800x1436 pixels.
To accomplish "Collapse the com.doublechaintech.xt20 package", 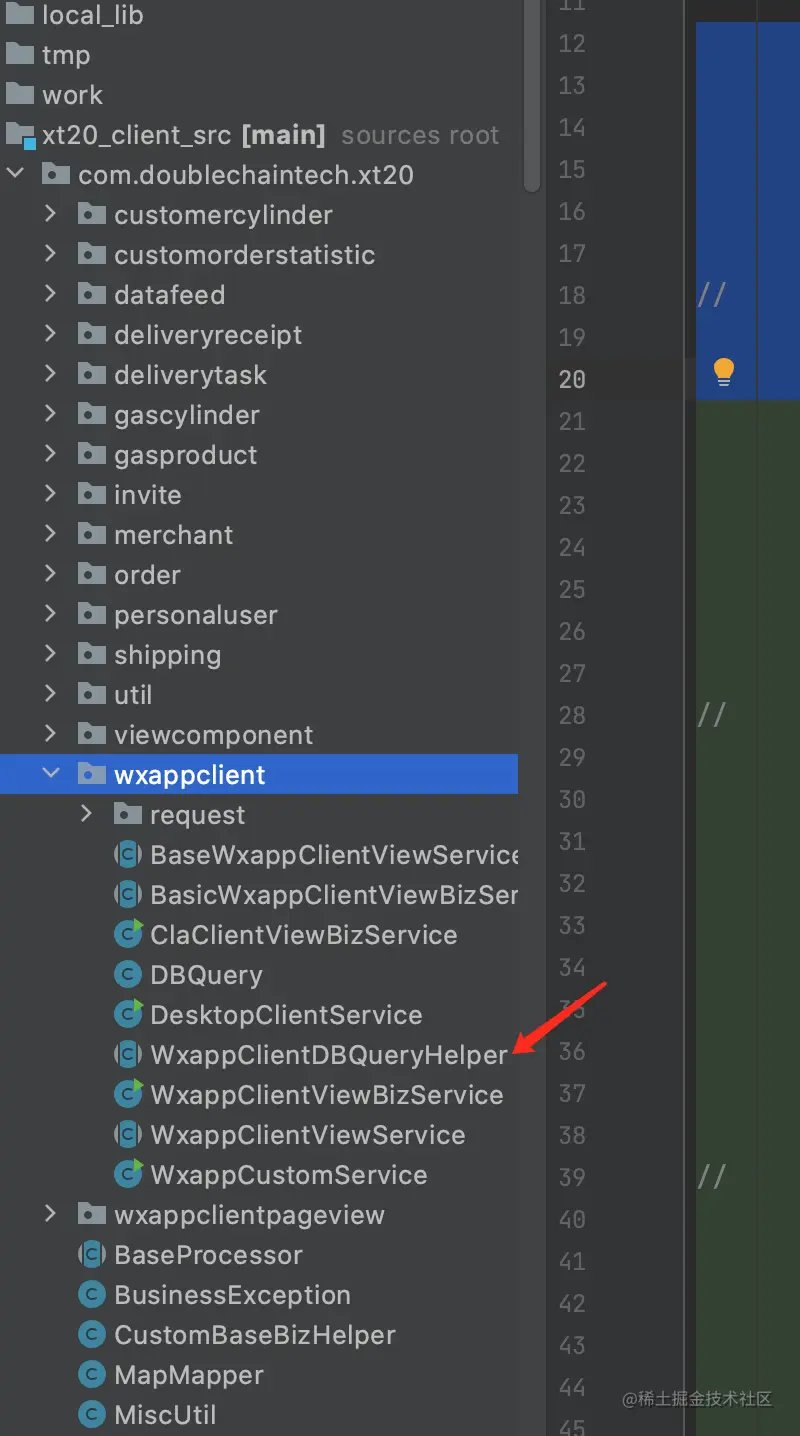I will coord(15,175).
